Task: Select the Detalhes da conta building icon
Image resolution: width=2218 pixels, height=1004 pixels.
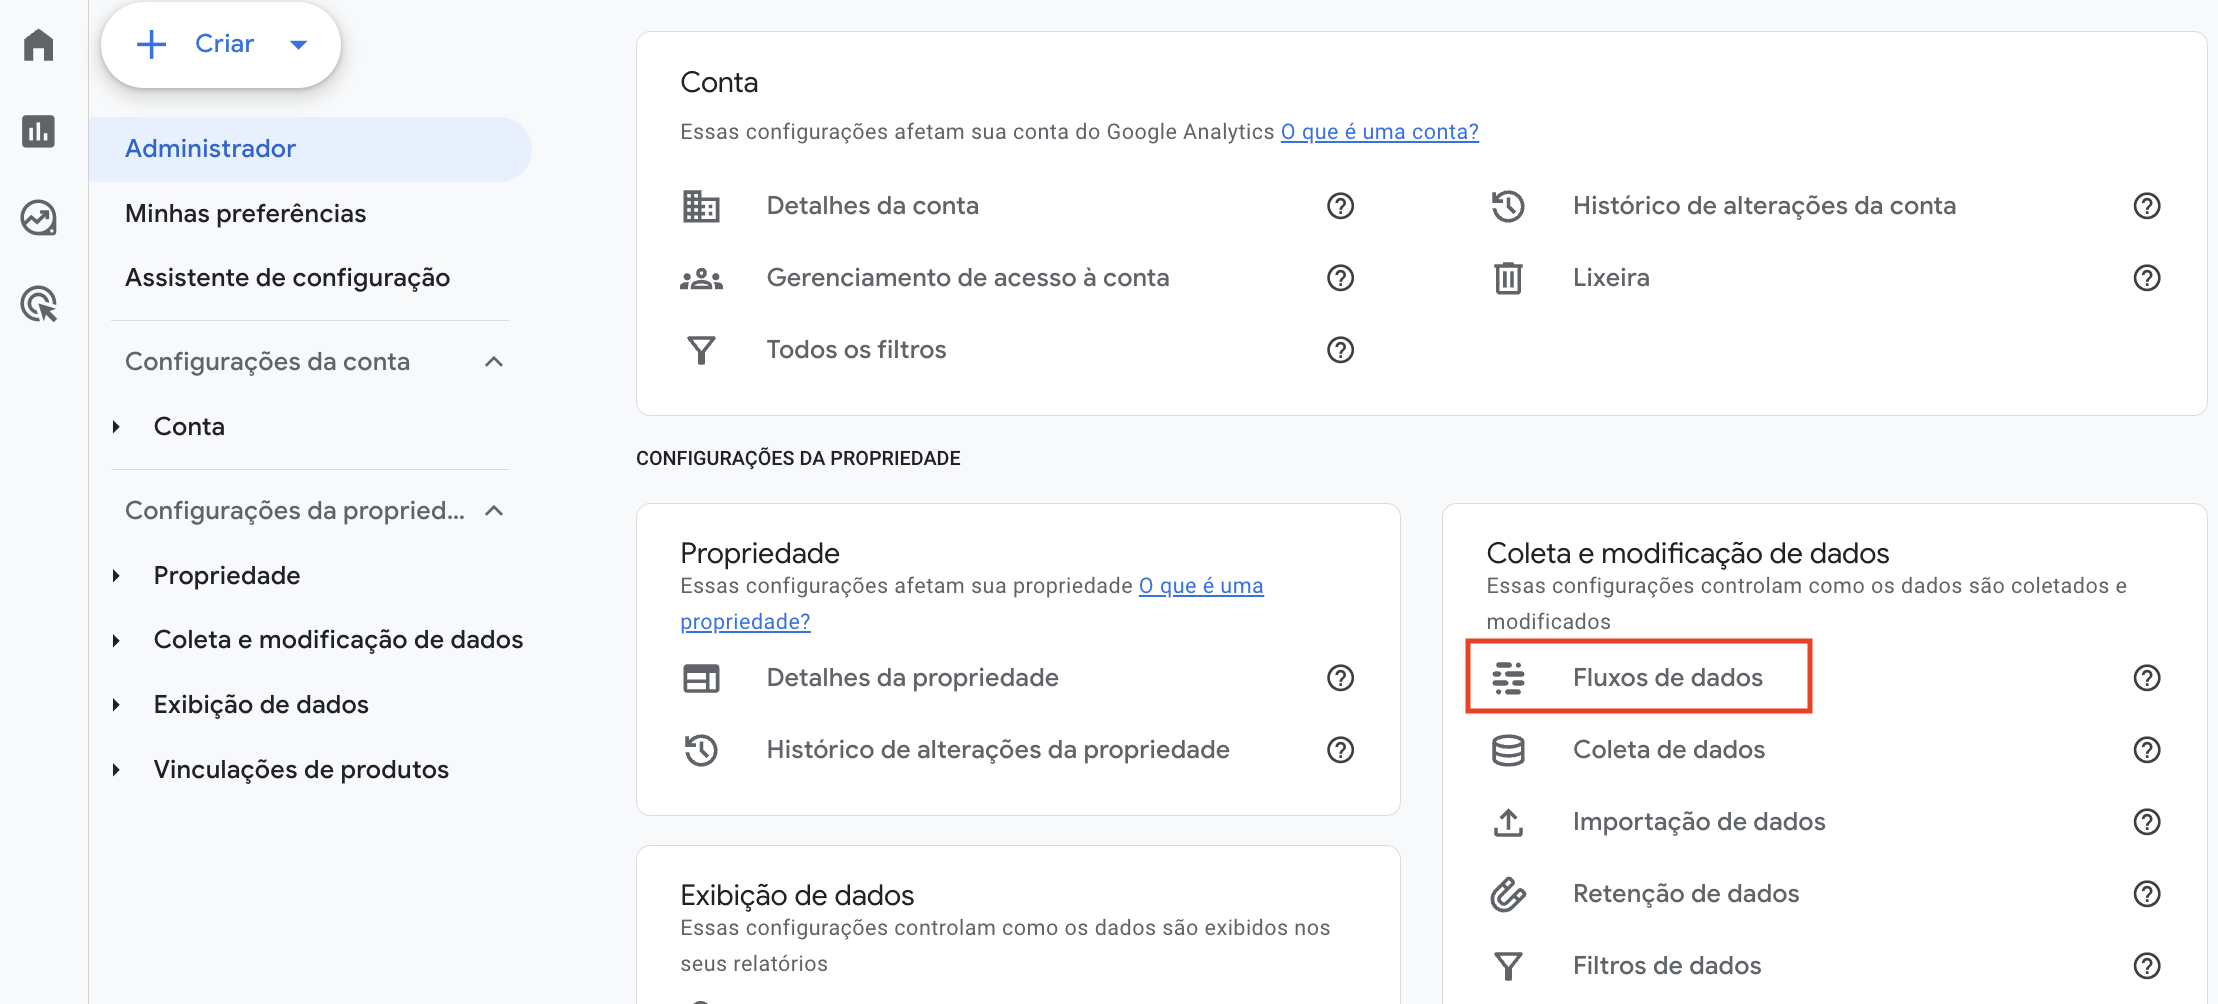Action: tap(702, 206)
